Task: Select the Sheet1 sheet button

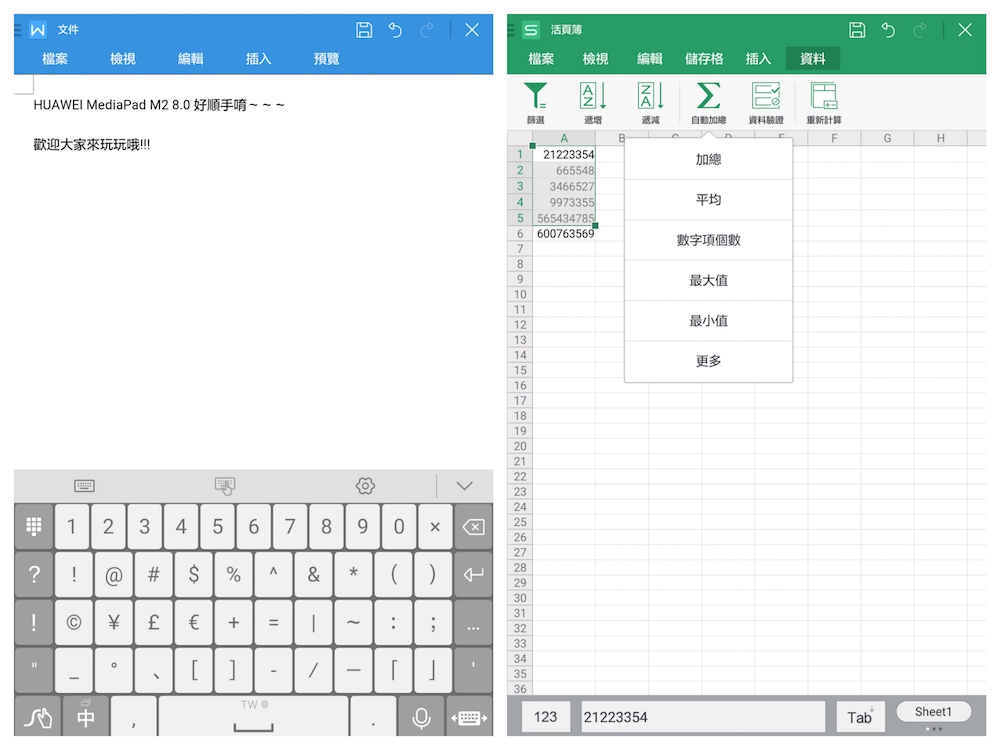Action: tap(933, 712)
